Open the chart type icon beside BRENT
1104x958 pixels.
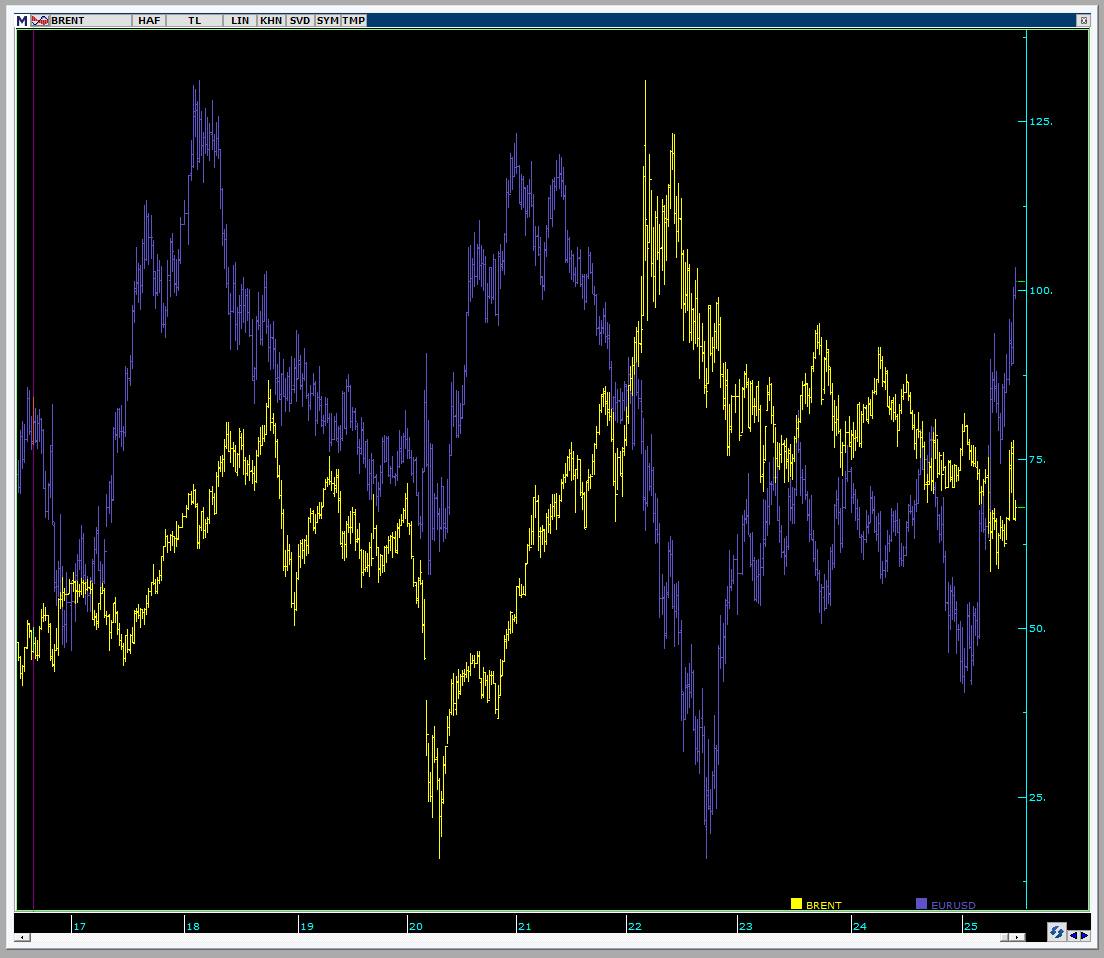click(x=40, y=20)
